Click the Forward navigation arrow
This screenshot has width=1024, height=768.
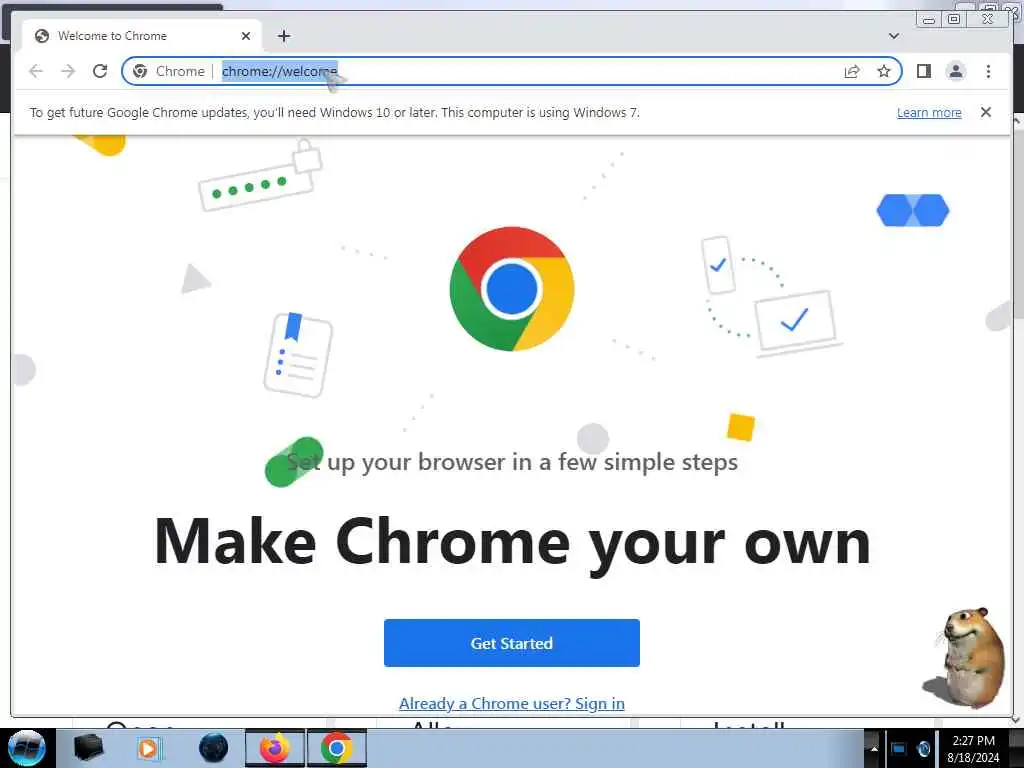click(x=68, y=71)
